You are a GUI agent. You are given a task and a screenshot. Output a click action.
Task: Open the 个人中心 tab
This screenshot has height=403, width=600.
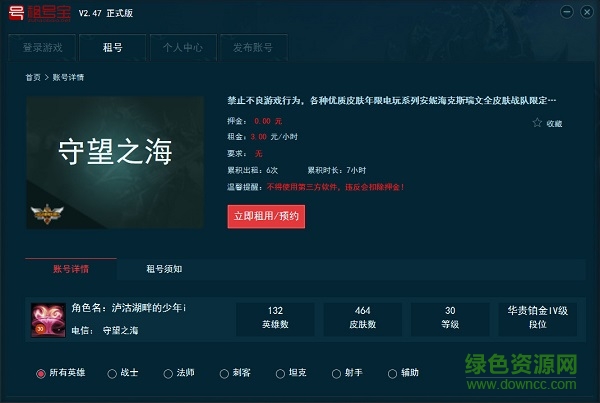[x=183, y=47]
